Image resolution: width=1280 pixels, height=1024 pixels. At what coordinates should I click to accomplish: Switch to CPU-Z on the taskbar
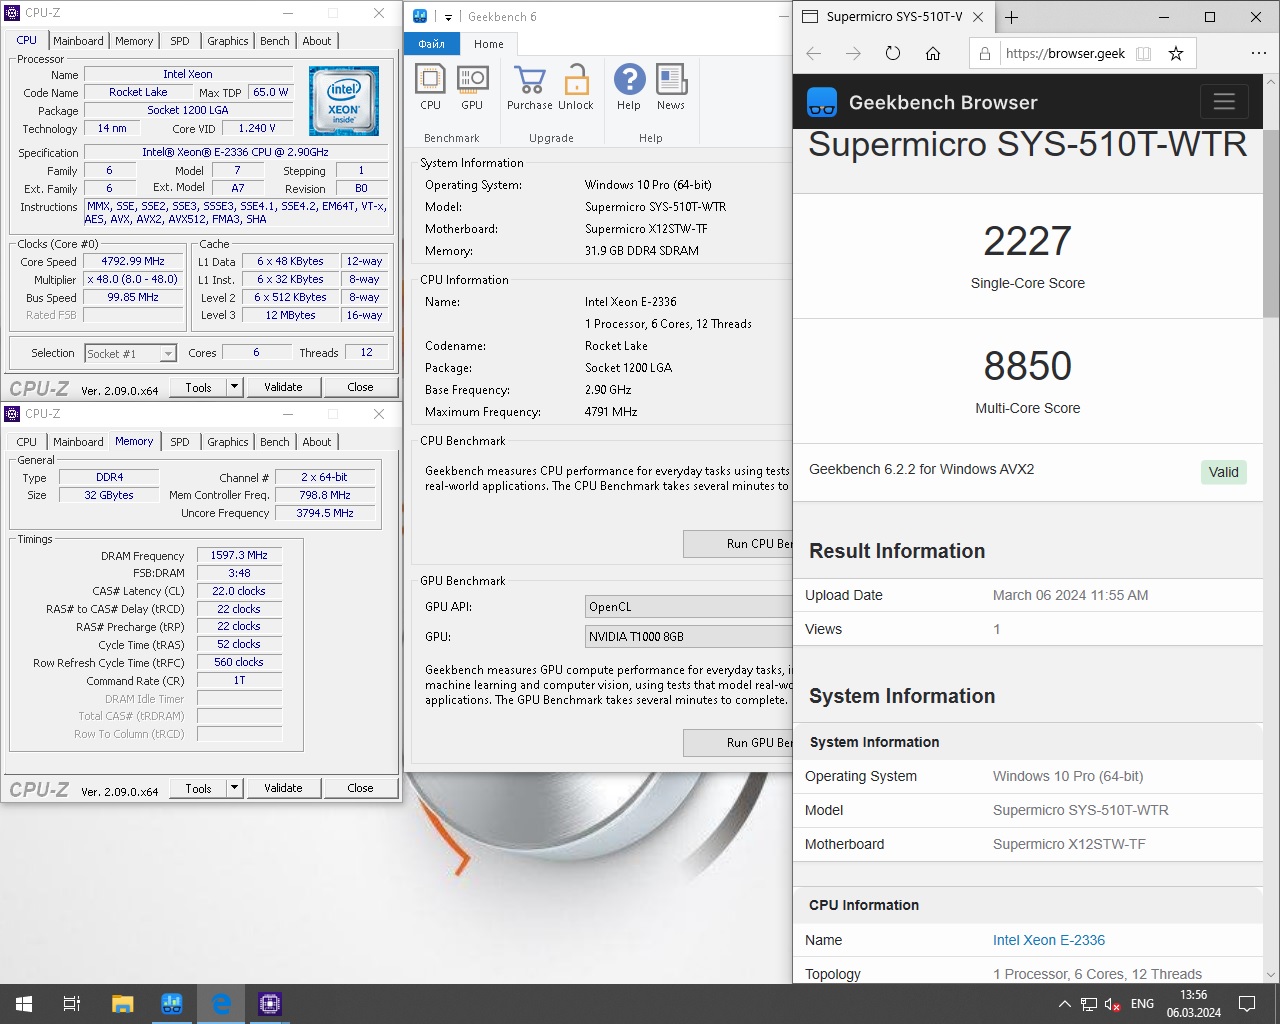tap(270, 1004)
